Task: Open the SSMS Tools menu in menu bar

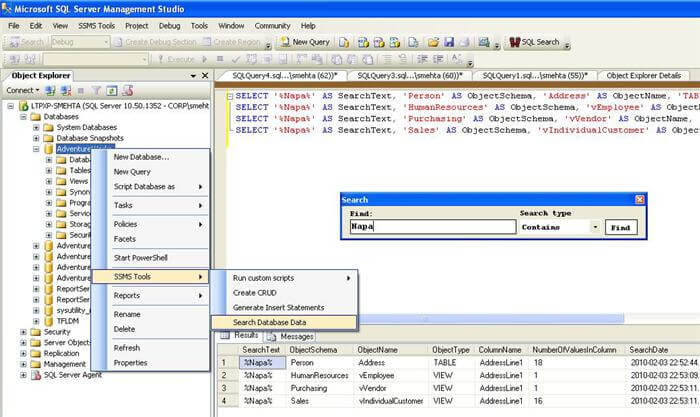Action: click(96, 26)
